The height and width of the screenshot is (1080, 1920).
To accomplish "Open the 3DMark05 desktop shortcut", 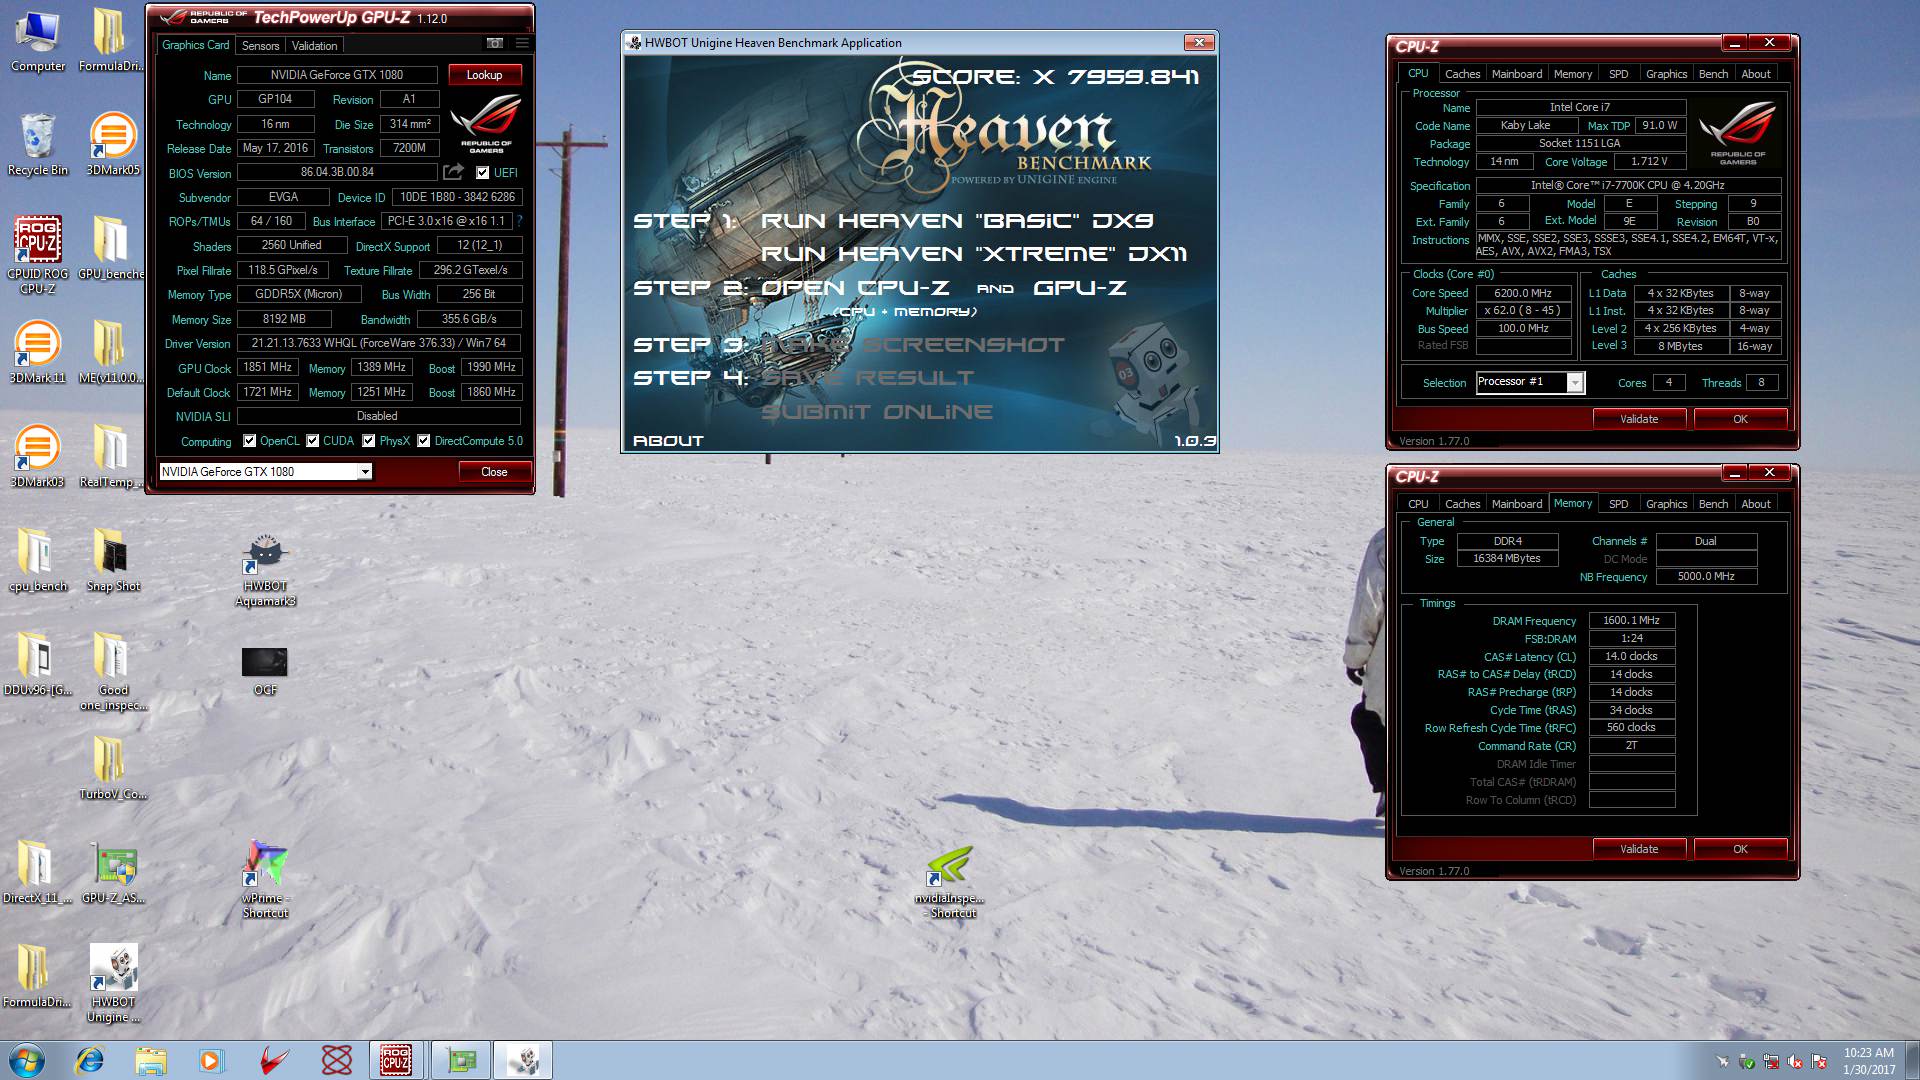I will [x=113, y=145].
